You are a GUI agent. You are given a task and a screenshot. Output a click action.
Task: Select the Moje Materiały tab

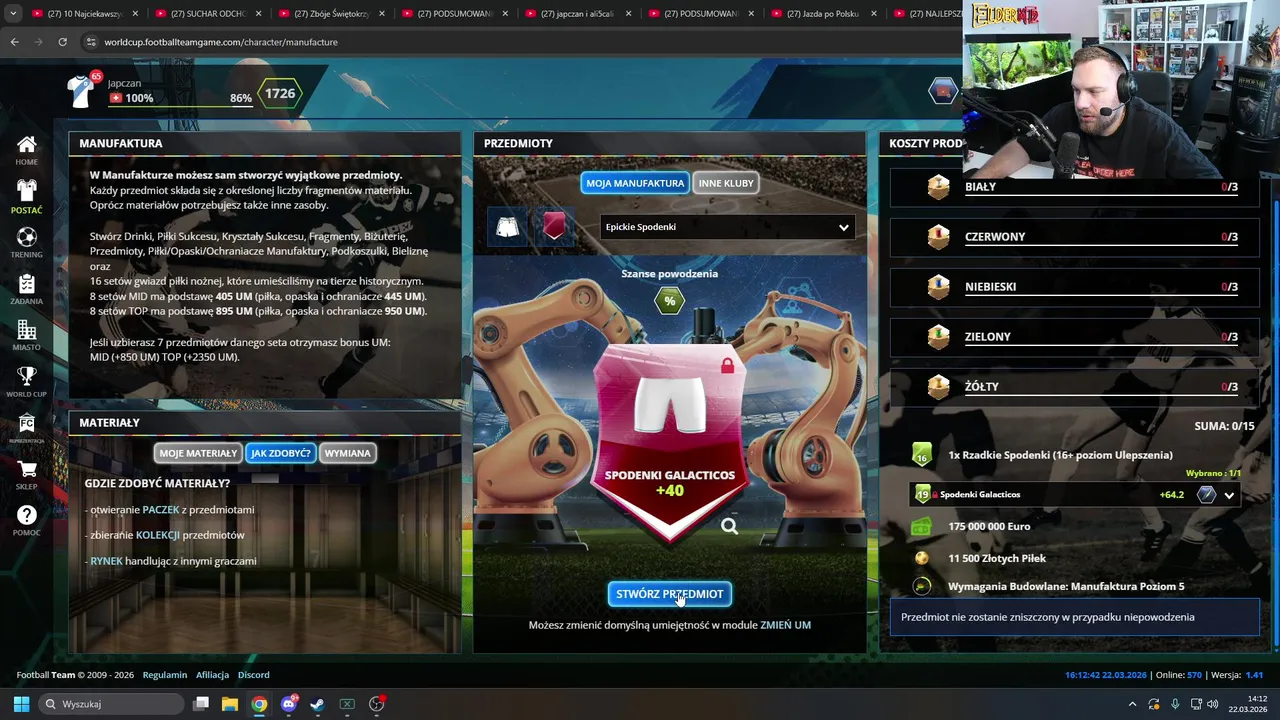click(198, 453)
